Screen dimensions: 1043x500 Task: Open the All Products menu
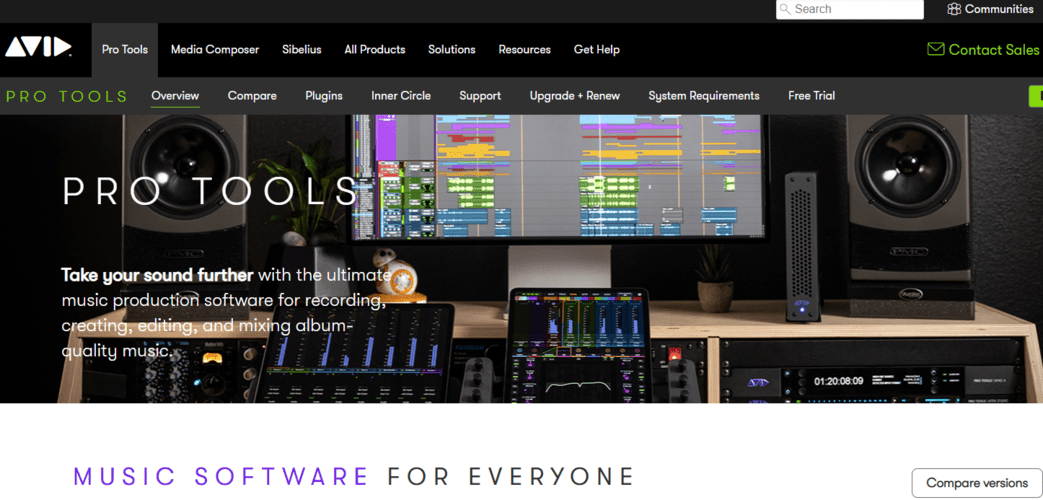coord(374,50)
